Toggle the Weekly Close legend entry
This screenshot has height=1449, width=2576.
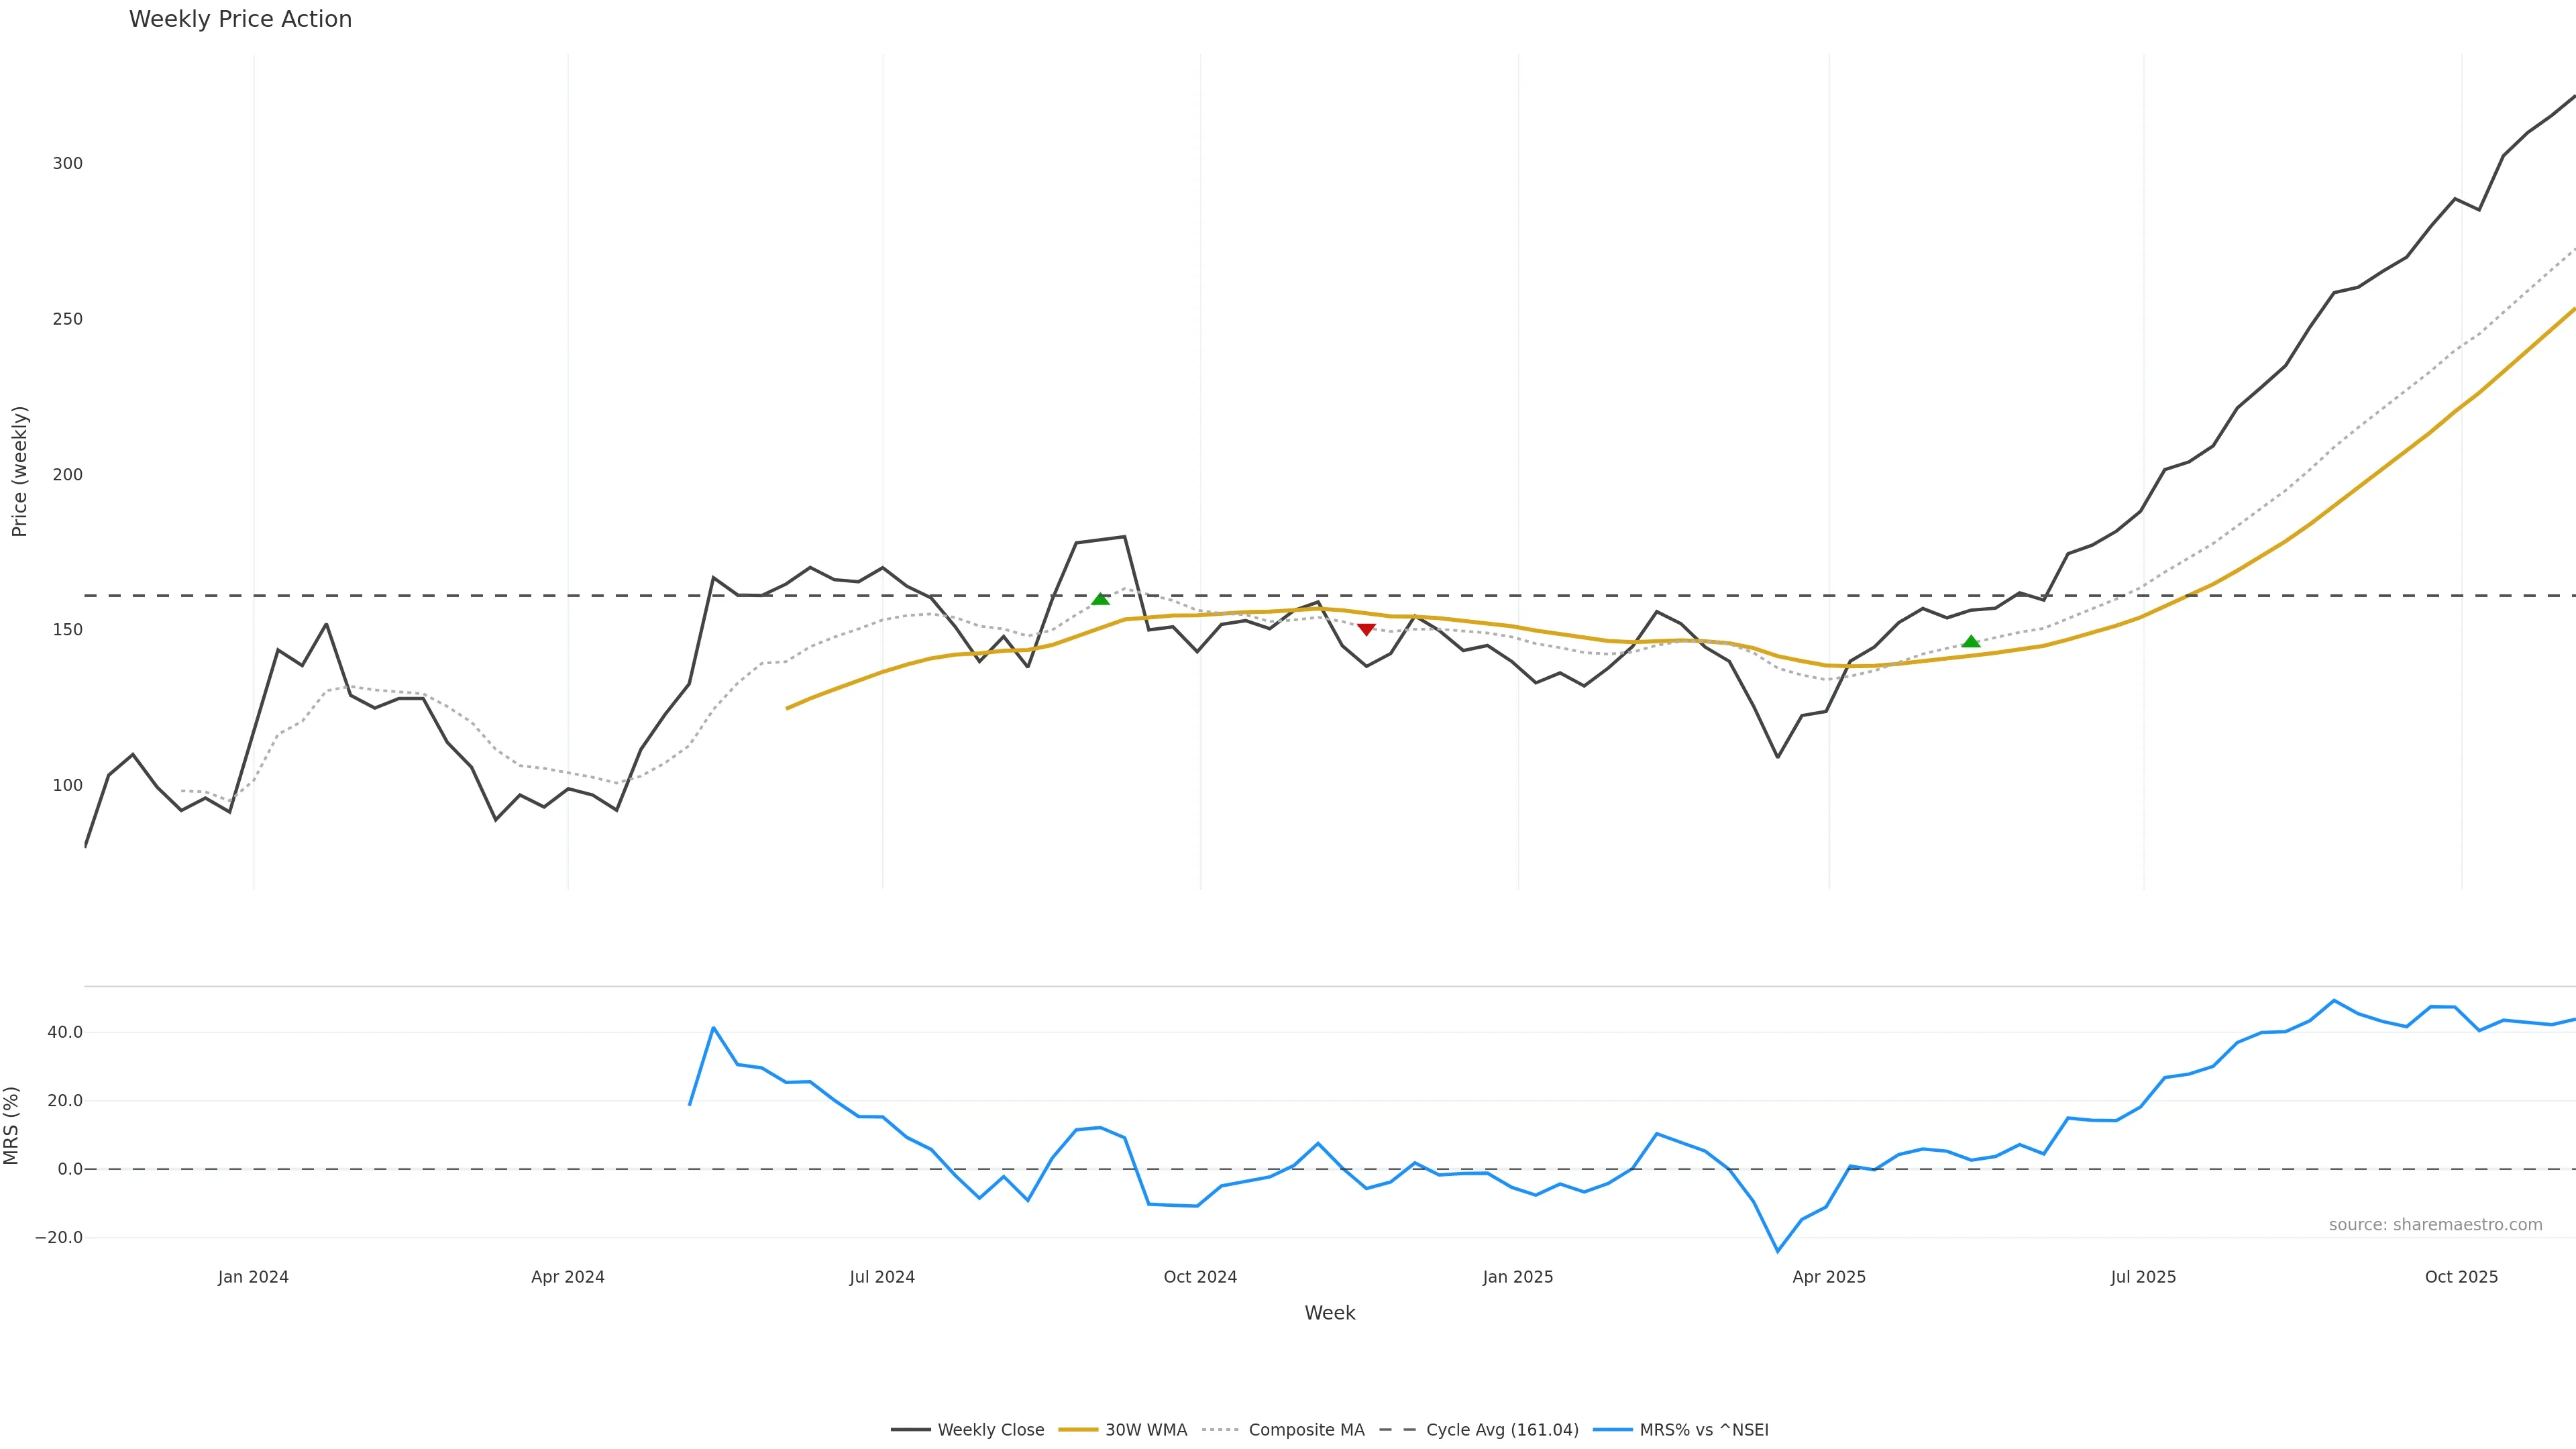coord(968,1430)
